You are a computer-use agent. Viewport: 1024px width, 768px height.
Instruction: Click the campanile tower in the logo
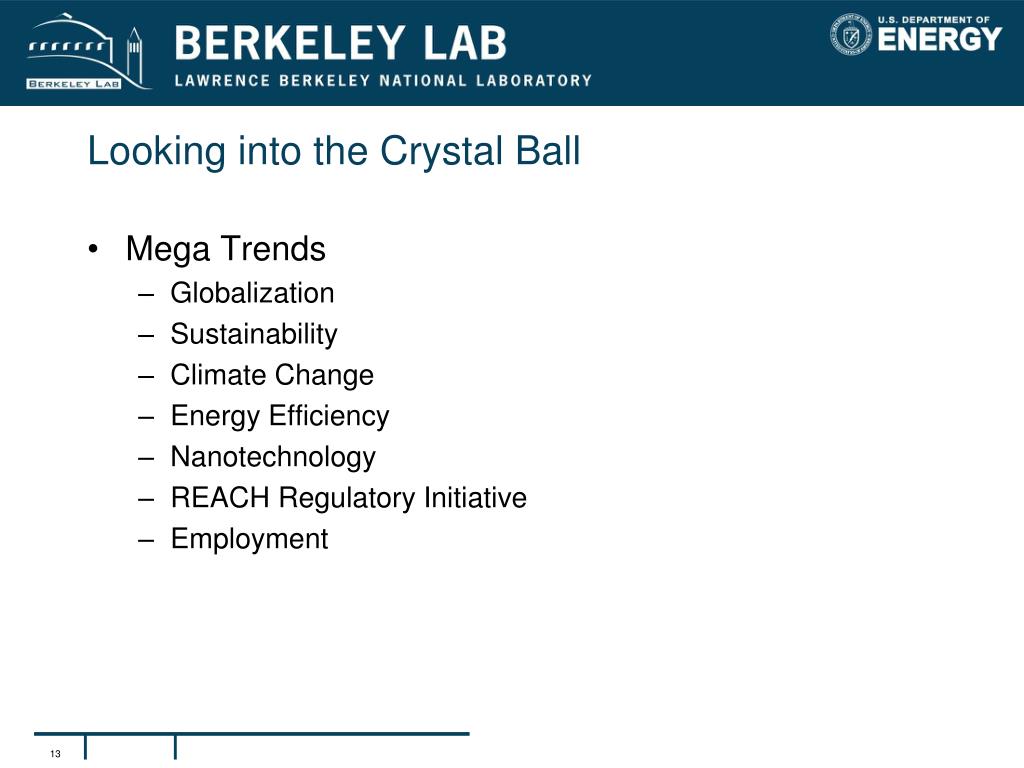tap(134, 54)
